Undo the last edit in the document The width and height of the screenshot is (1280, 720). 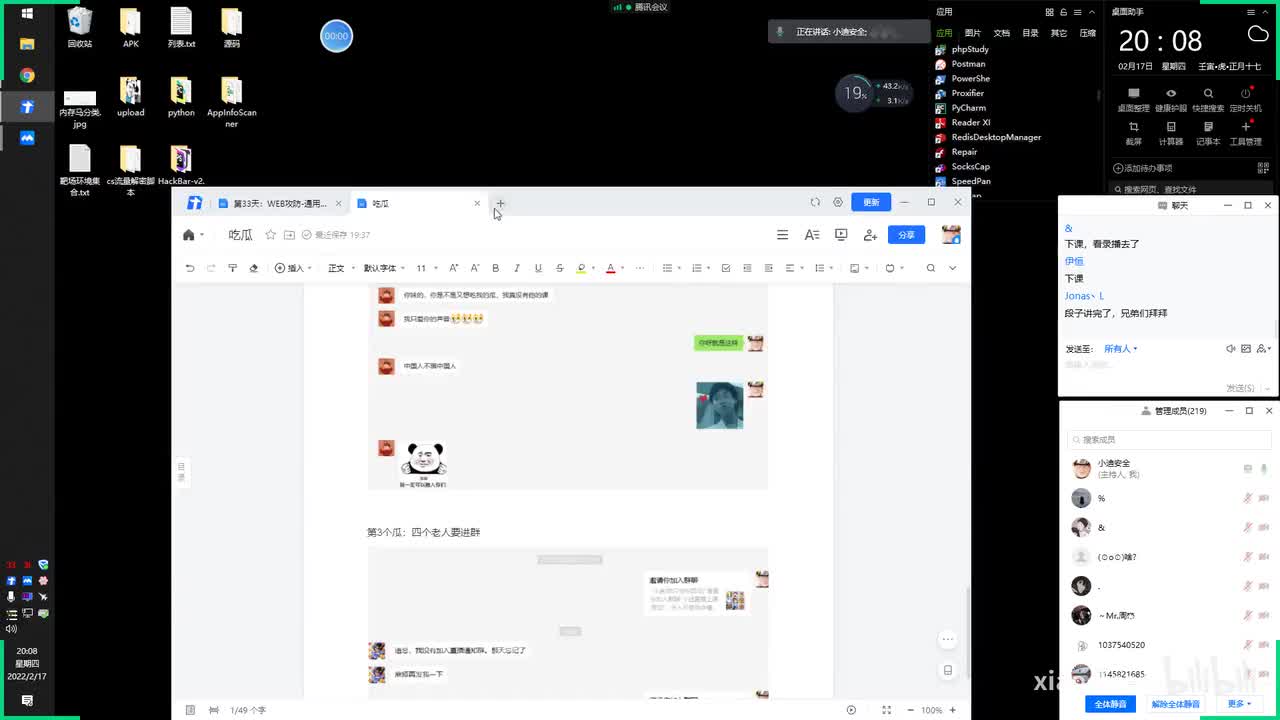tap(190, 268)
